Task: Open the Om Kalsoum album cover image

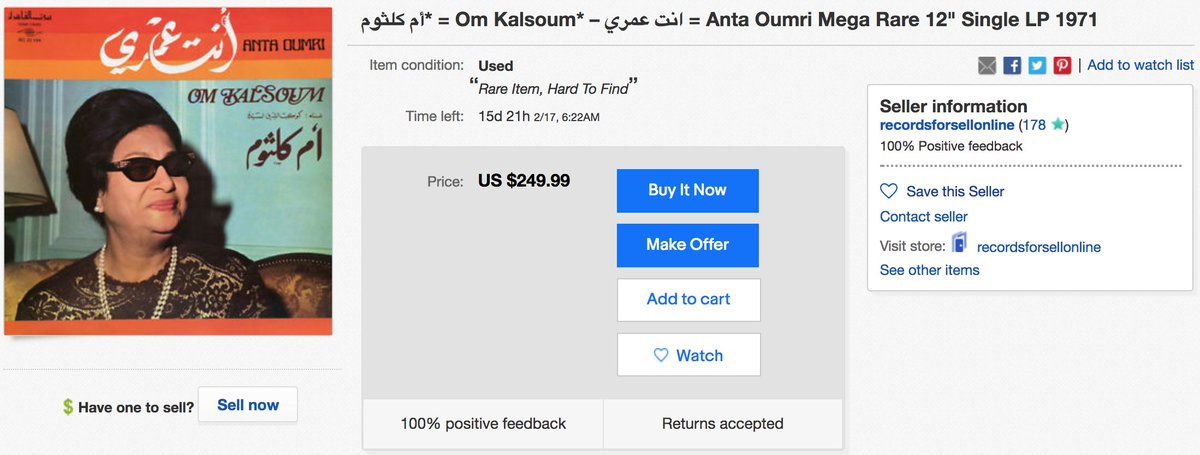Action: [x=169, y=171]
